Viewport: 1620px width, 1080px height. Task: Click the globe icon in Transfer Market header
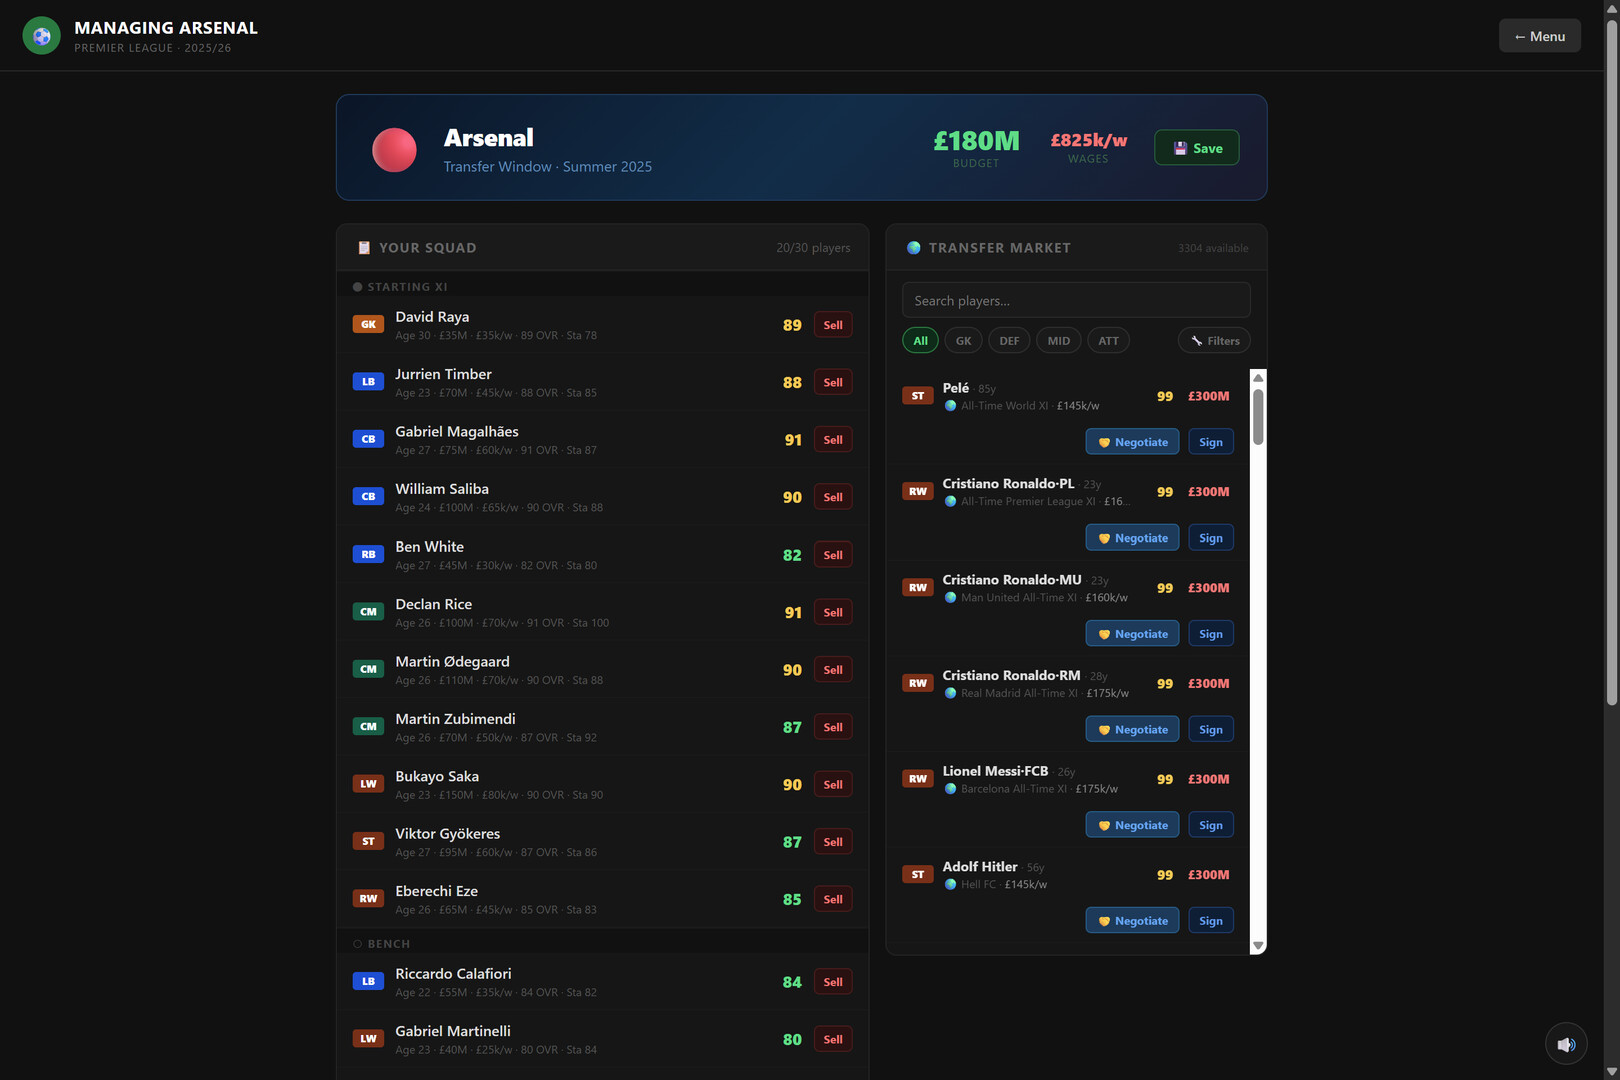913,248
